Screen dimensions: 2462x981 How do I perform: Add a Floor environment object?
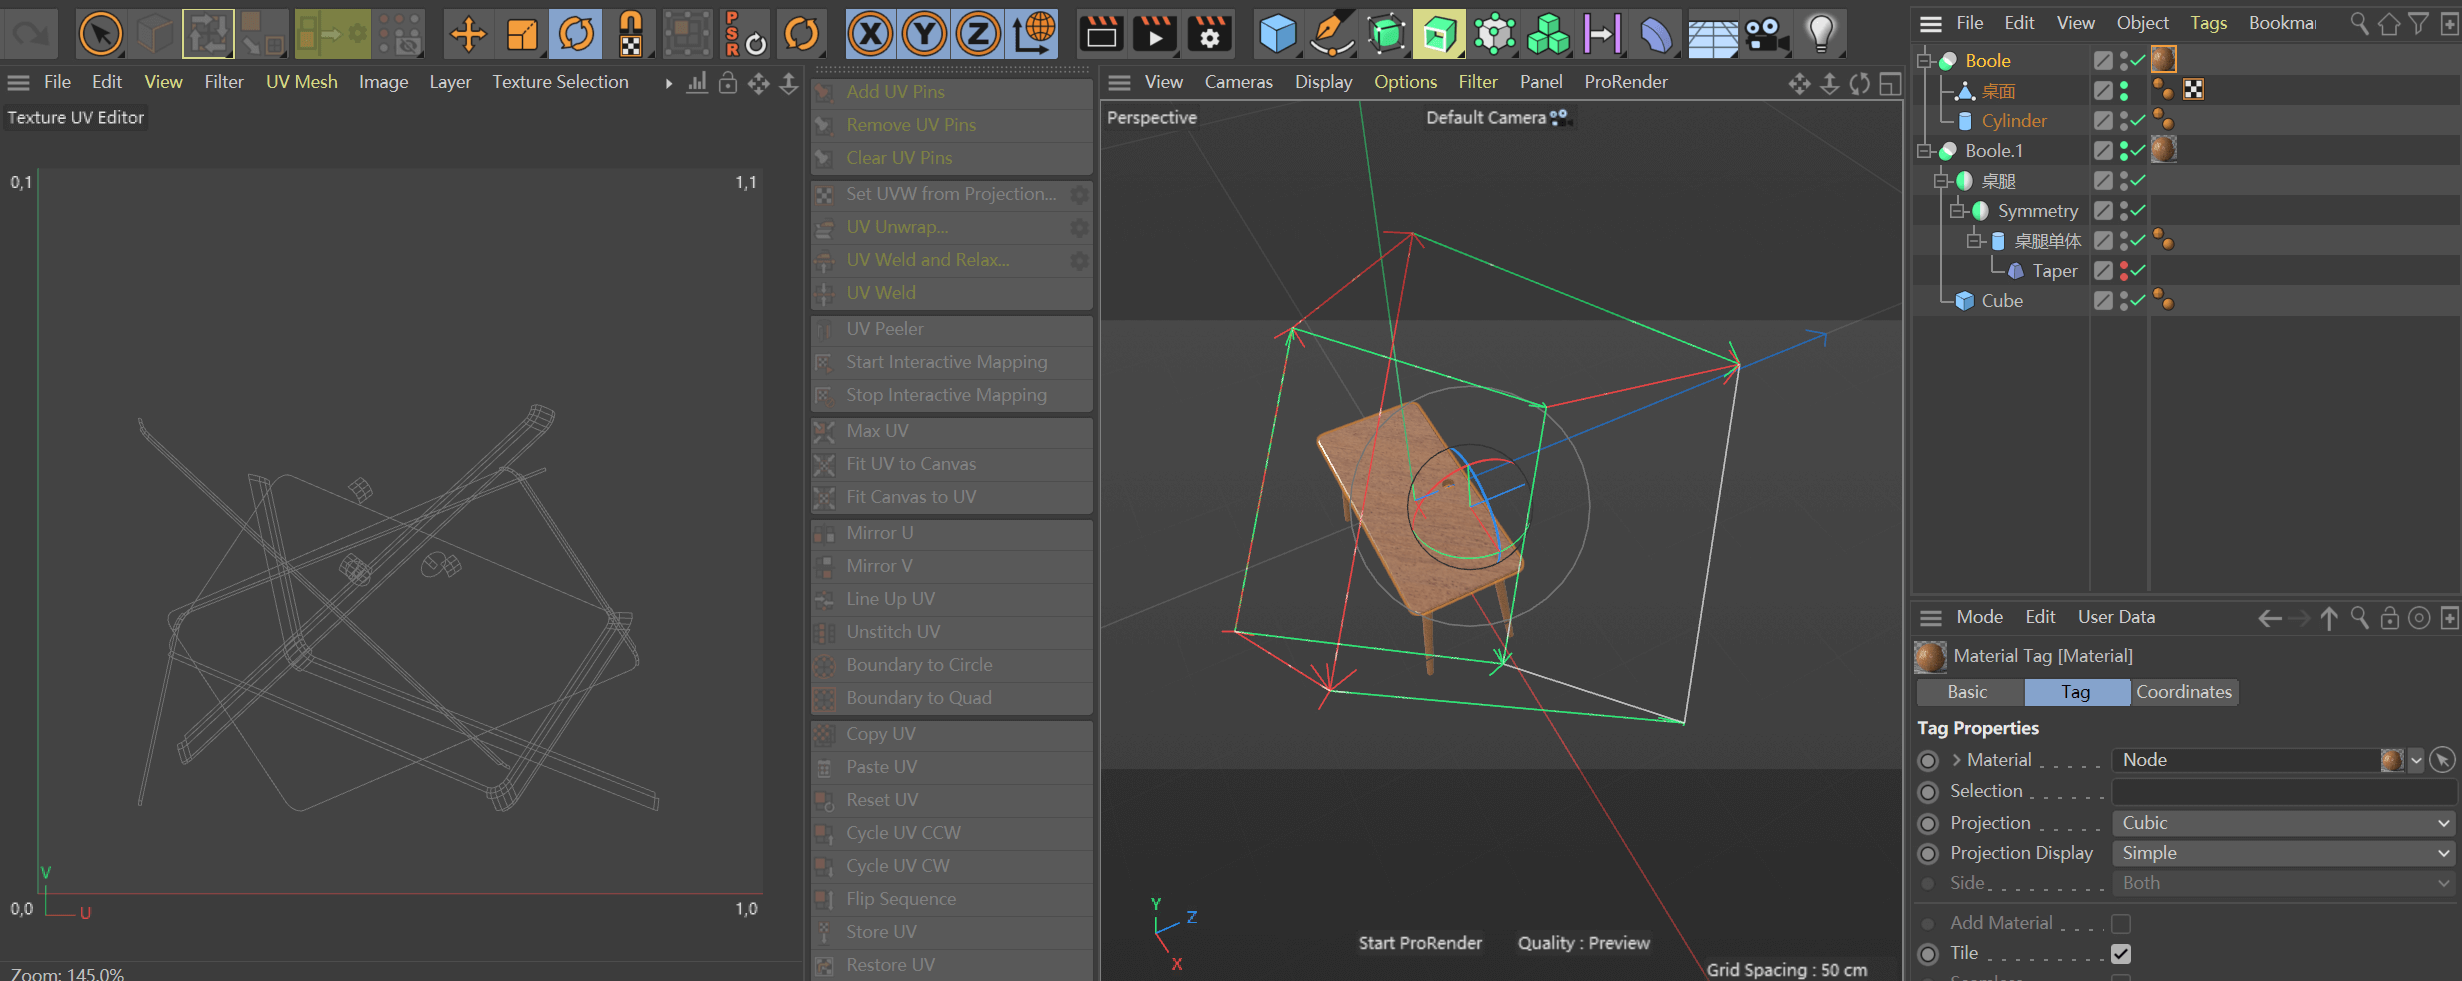(x=1712, y=35)
